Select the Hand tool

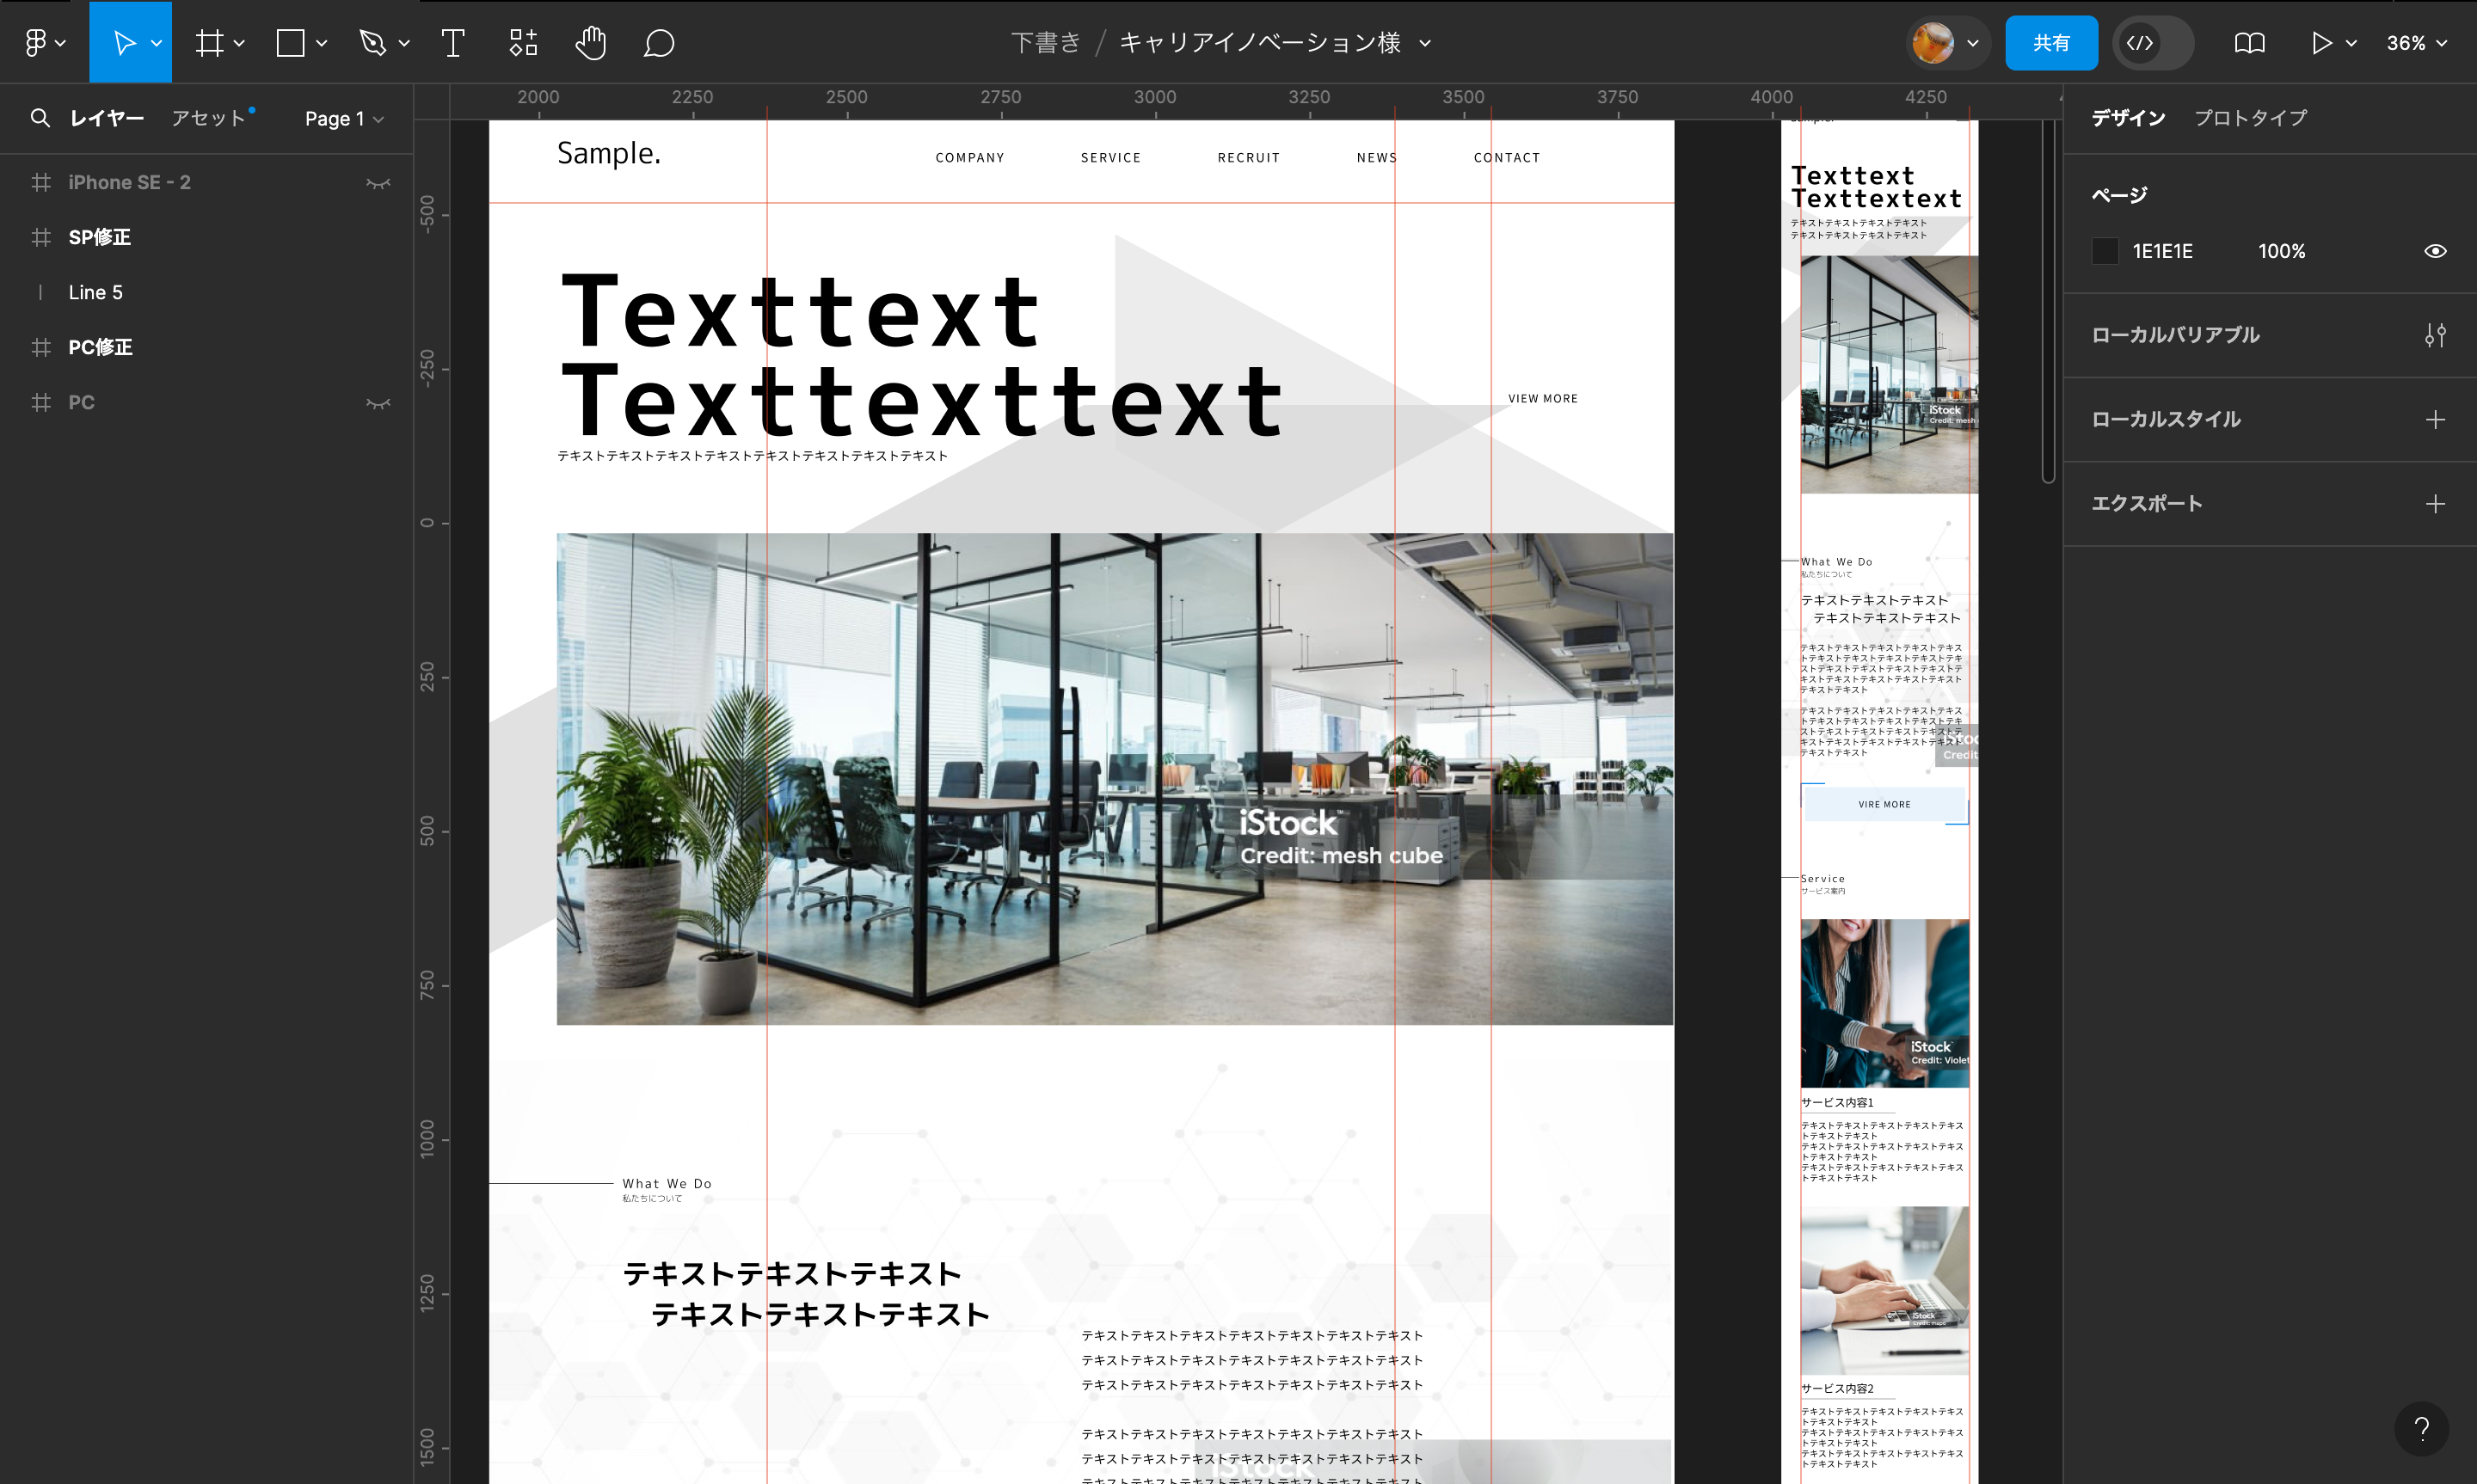pyautogui.click(x=590, y=43)
